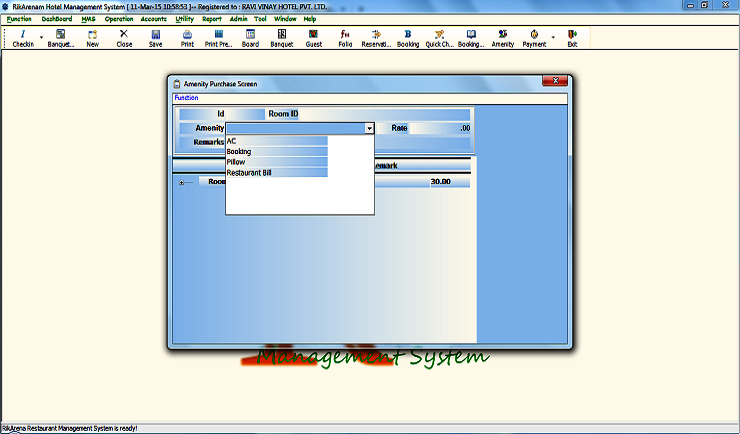Click the Print toolbar icon
Viewport: 740px width, 434px height.
pyautogui.click(x=187, y=38)
